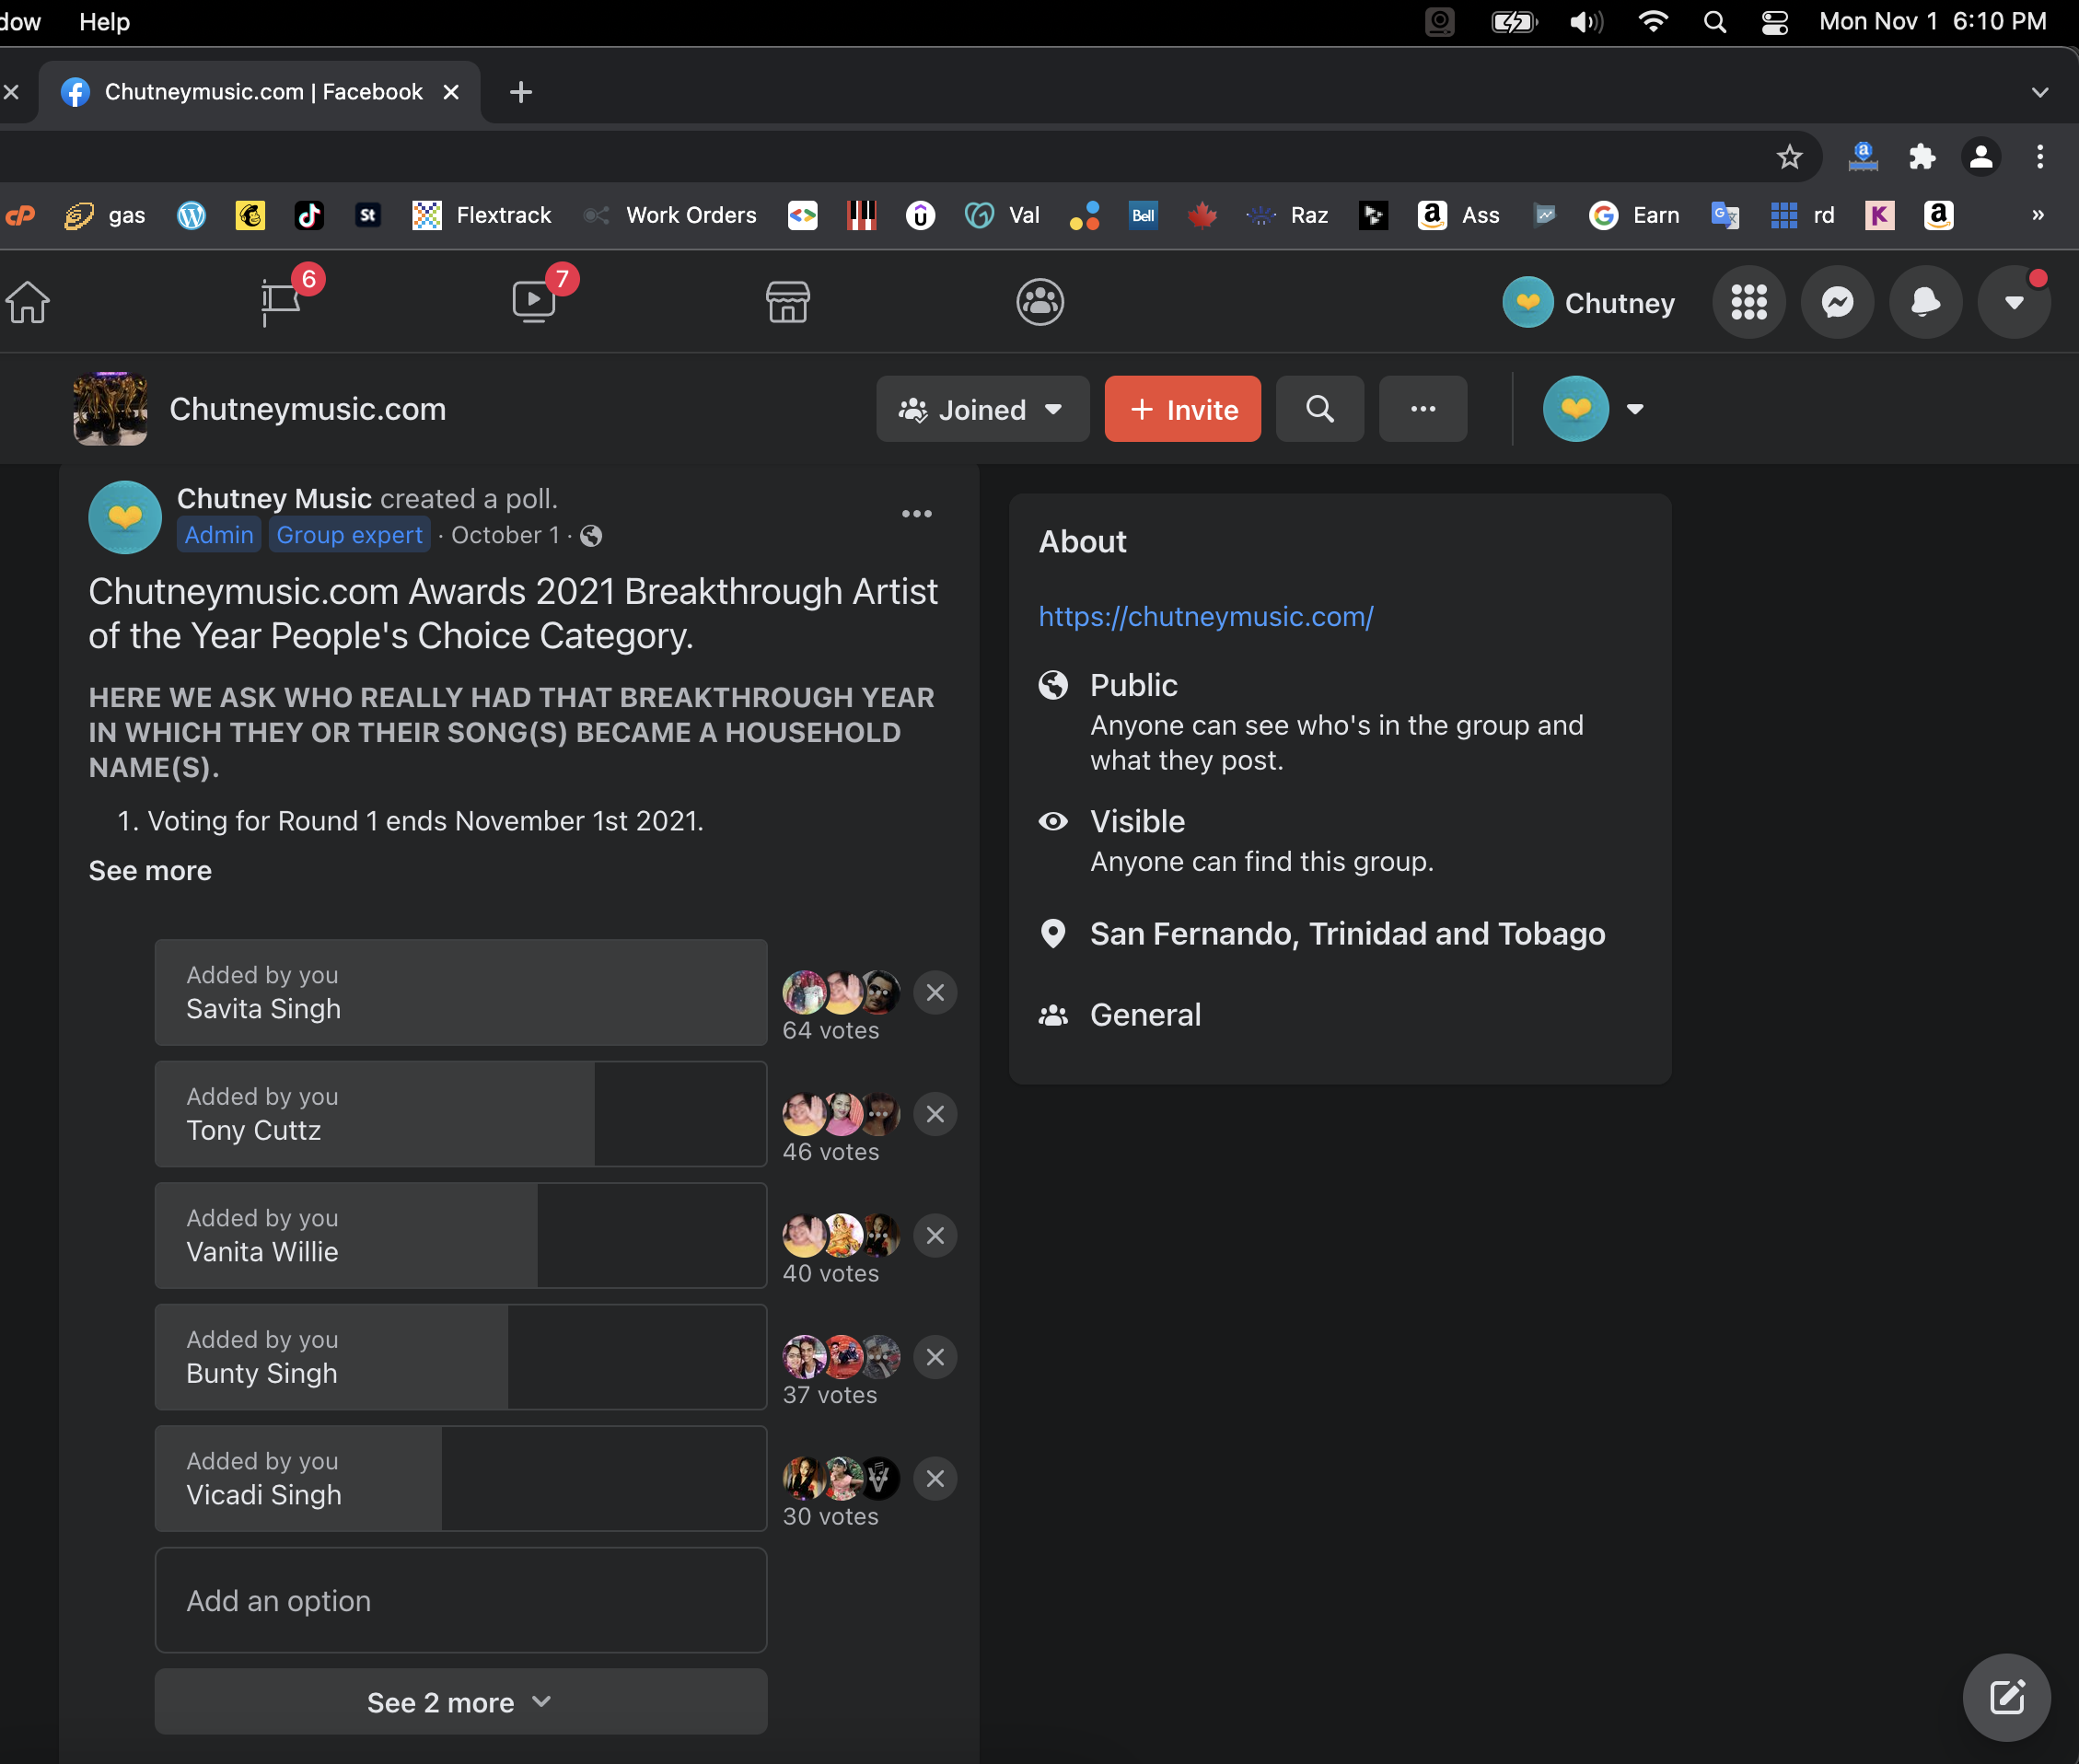Open the chutneymusic.com link in About
This screenshot has height=1764, width=2079.
pyautogui.click(x=1205, y=617)
